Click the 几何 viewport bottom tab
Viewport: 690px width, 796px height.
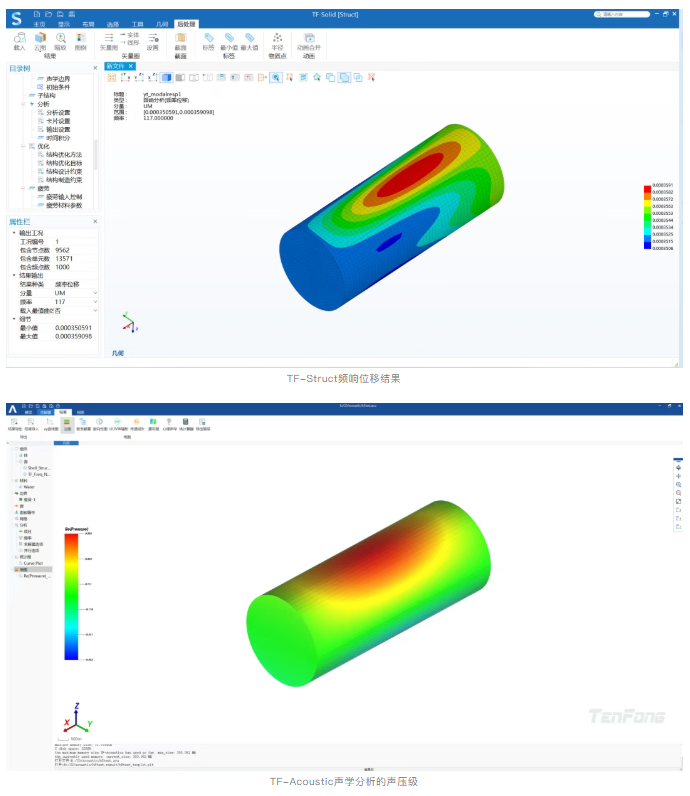tap(117, 353)
